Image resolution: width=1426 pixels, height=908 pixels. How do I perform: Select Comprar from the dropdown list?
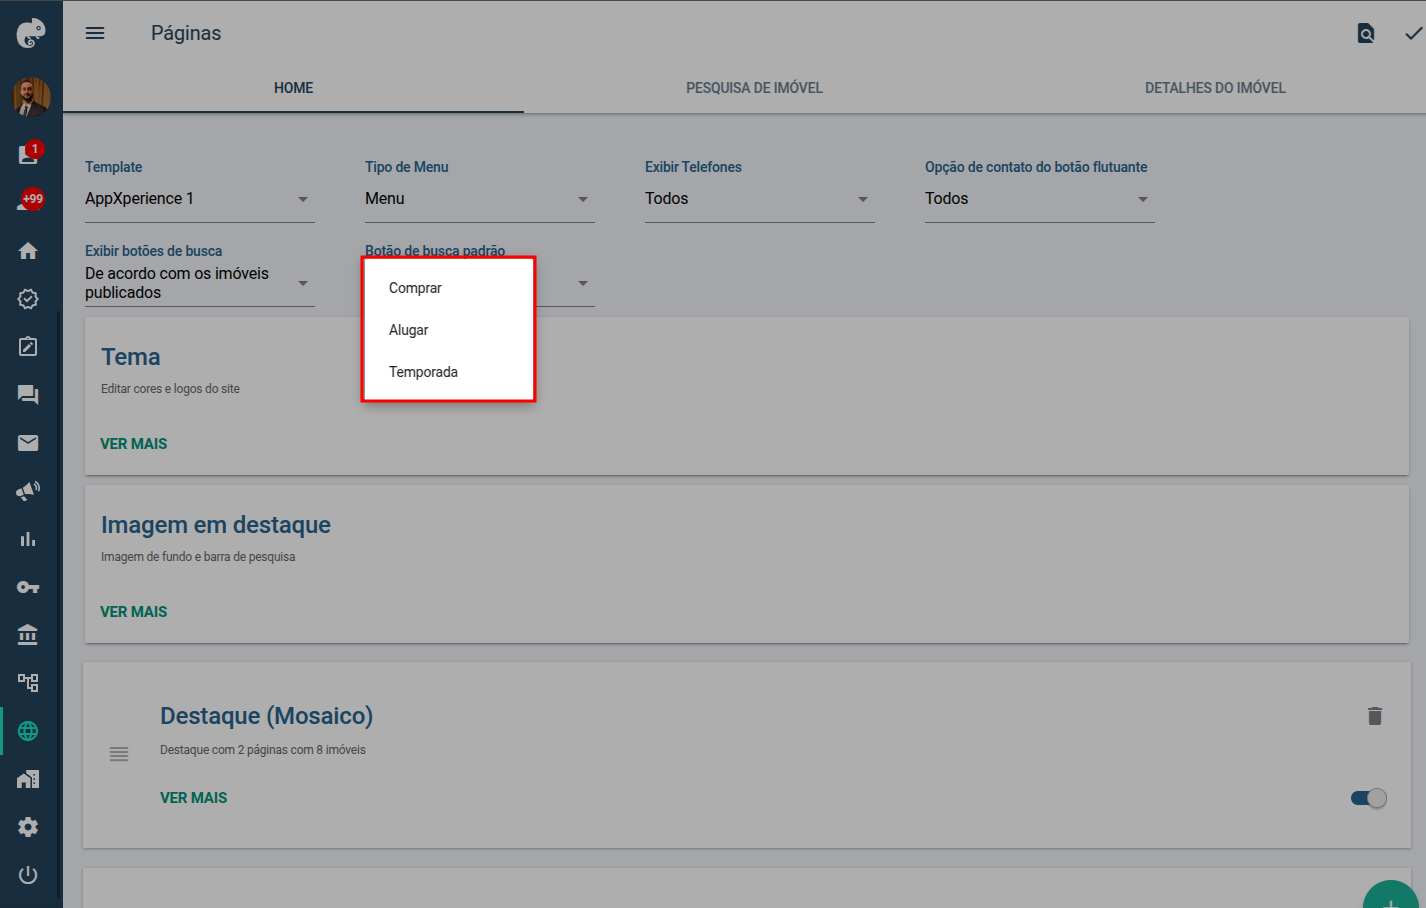[x=449, y=288]
